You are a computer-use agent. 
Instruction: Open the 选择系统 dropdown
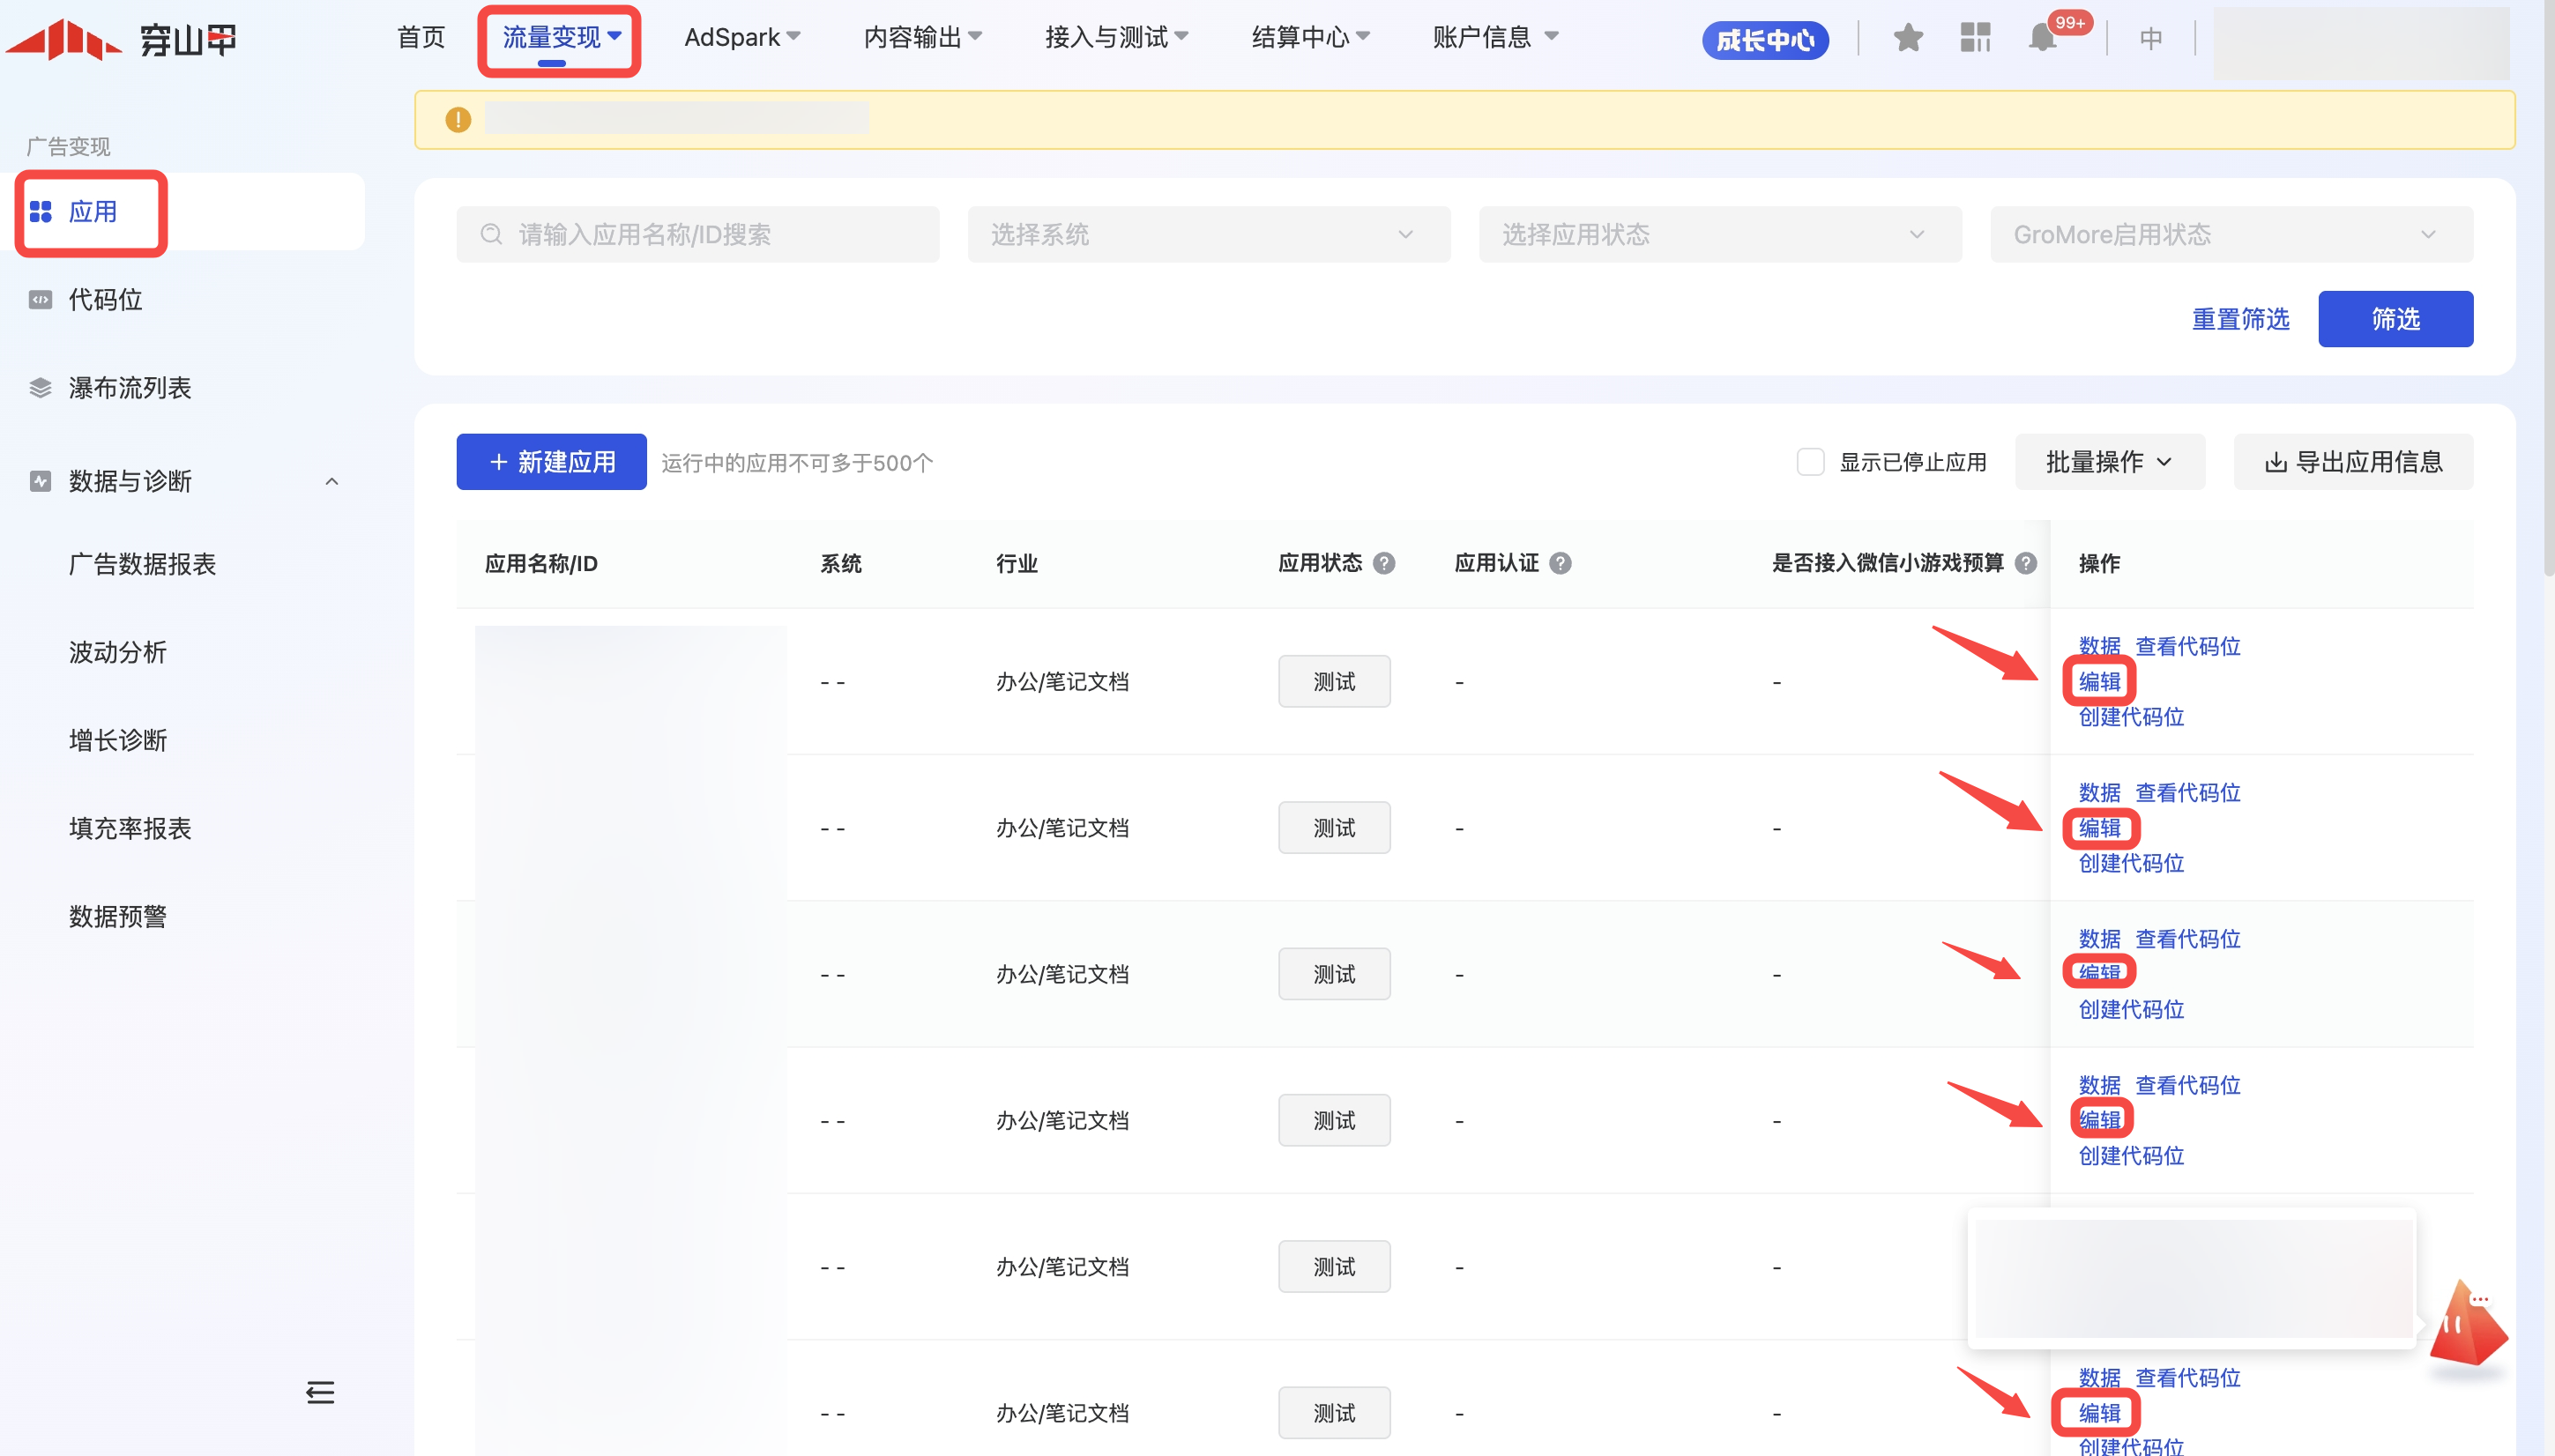tap(1208, 235)
